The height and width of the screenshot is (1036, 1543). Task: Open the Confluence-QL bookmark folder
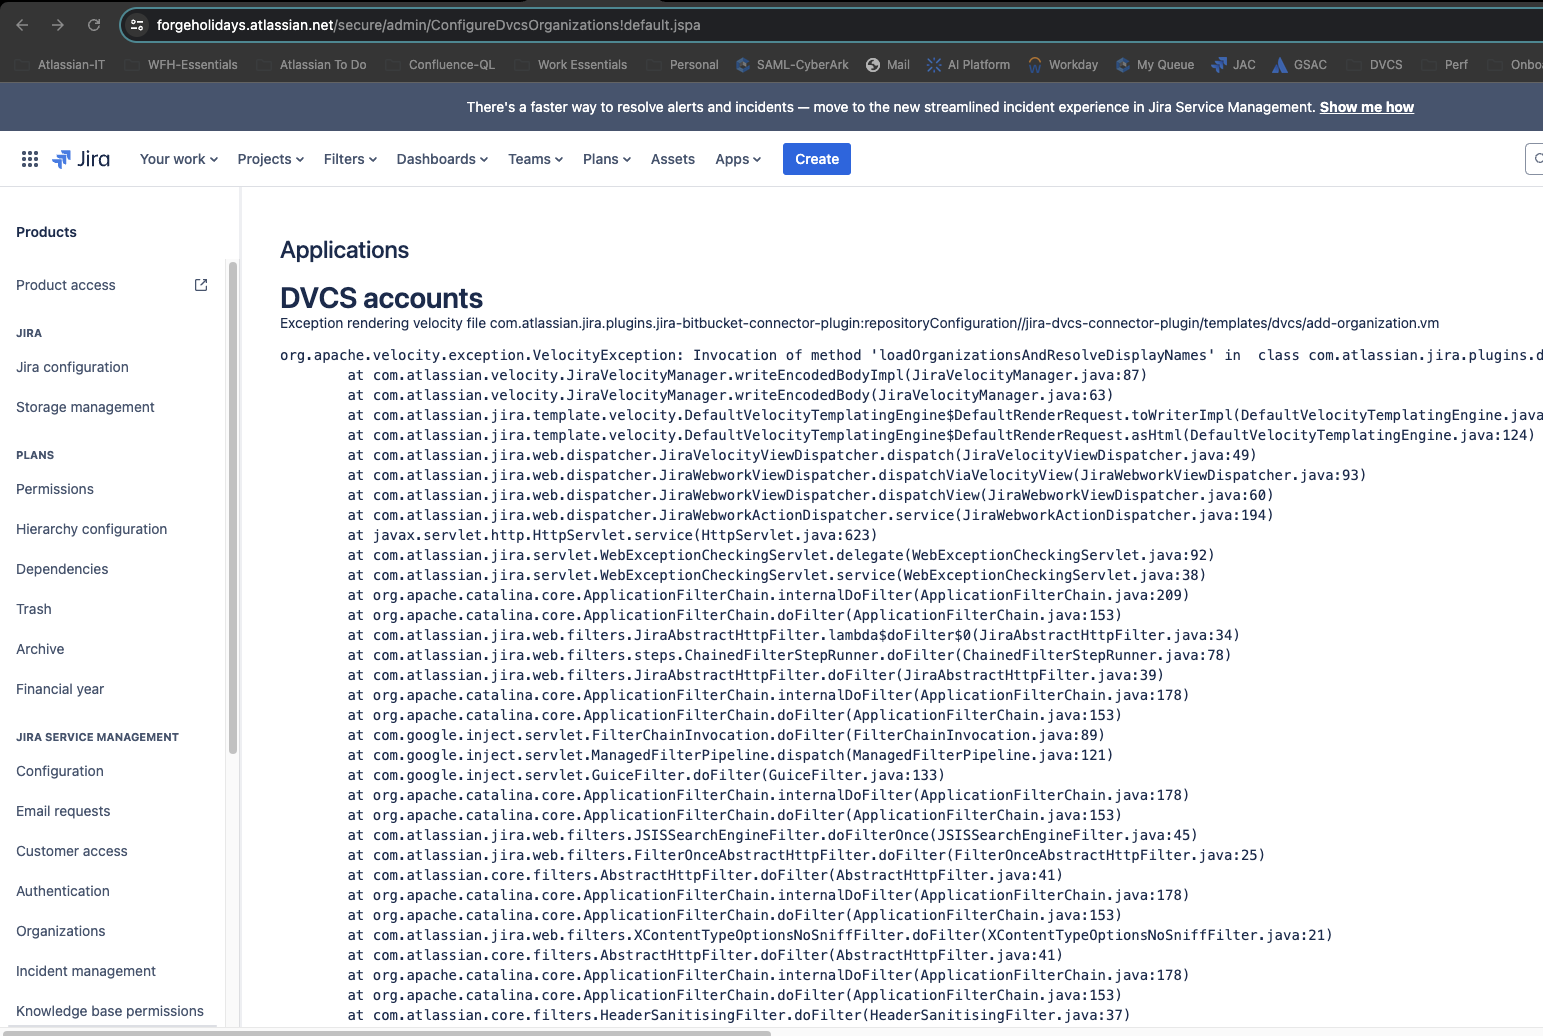pos(441,65)
